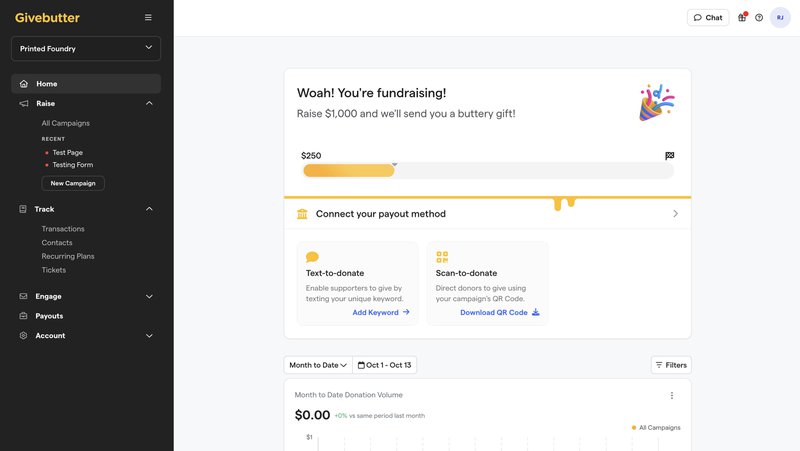Screen dimensions: 800x451
Task: Click the goal flag icon on progress bar
Action: 670,156
